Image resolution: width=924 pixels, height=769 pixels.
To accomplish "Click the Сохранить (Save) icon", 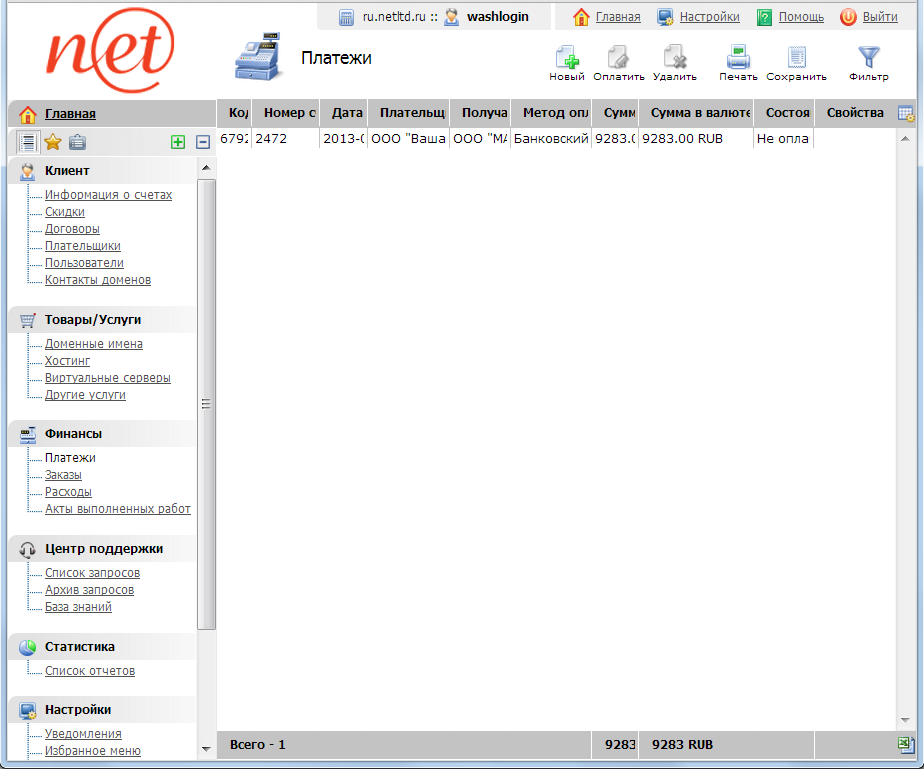I will (x=796, y=60).
